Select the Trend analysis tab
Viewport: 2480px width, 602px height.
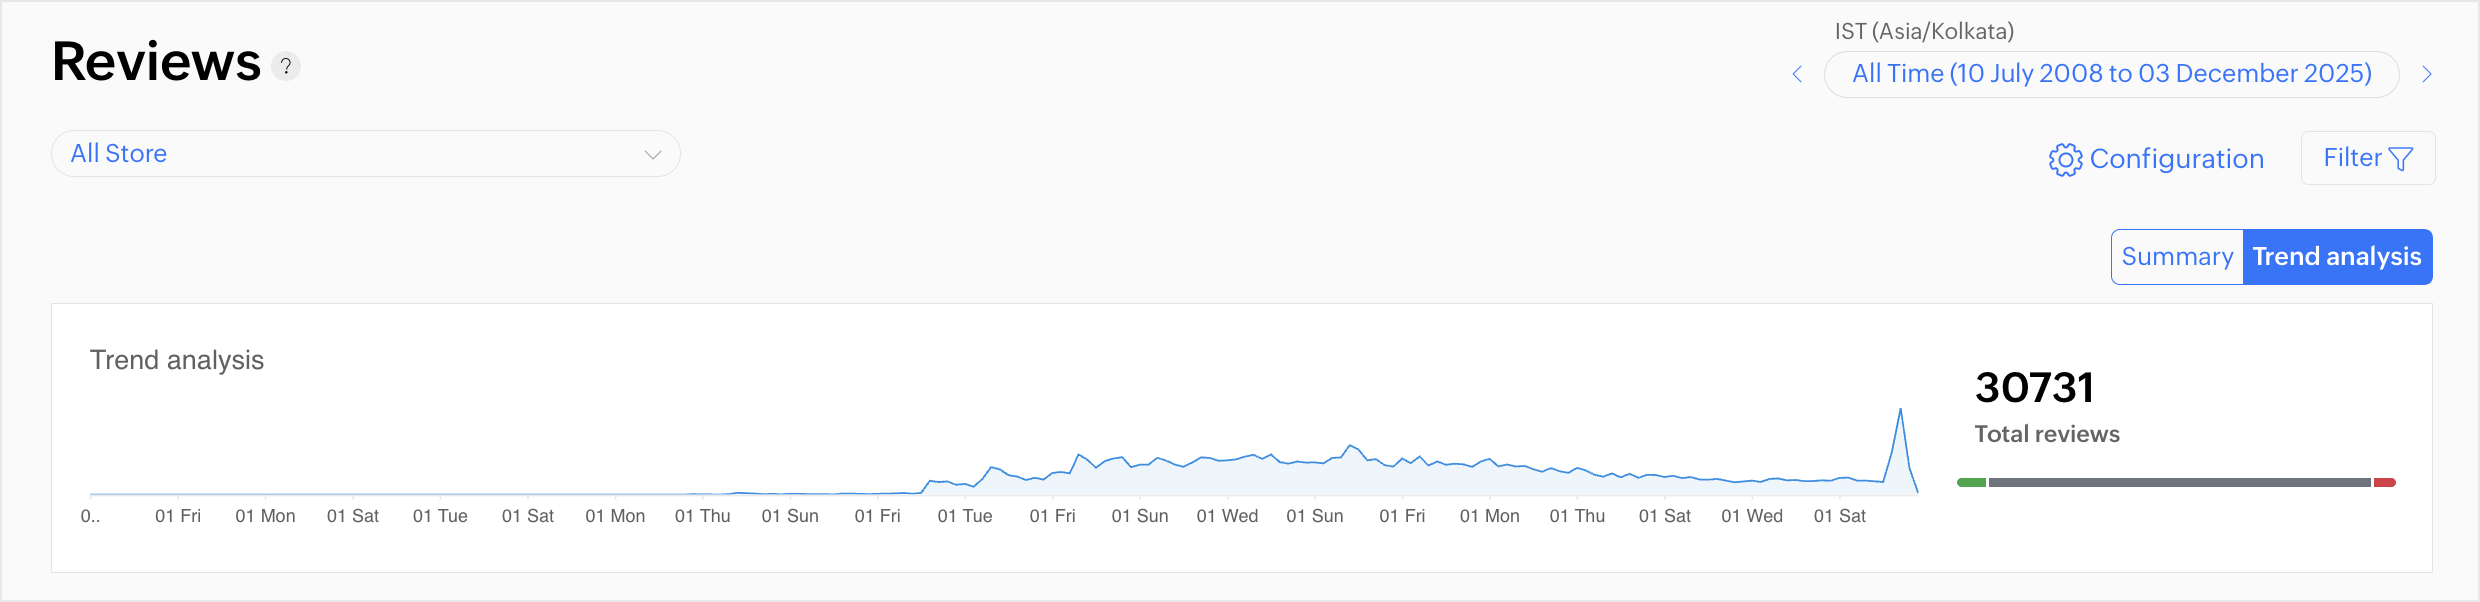[x=2337, y=257]
